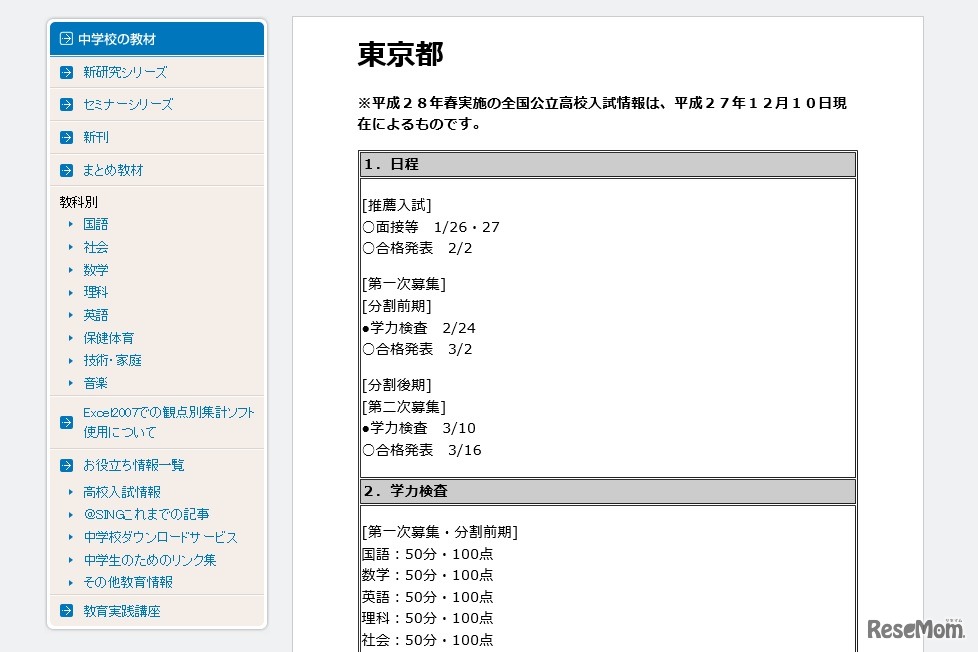978x652 pixels.
Task: Visit 中学生のためのリンク集
Action: click(x=149, y=560)
